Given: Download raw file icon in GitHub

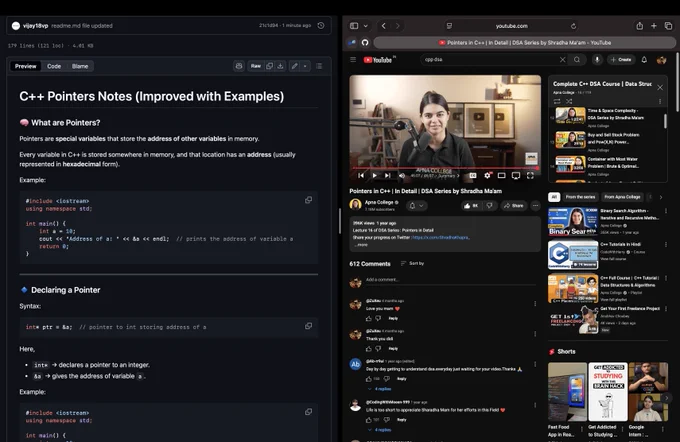Looking at the screenshot, I should click(281, 66).
